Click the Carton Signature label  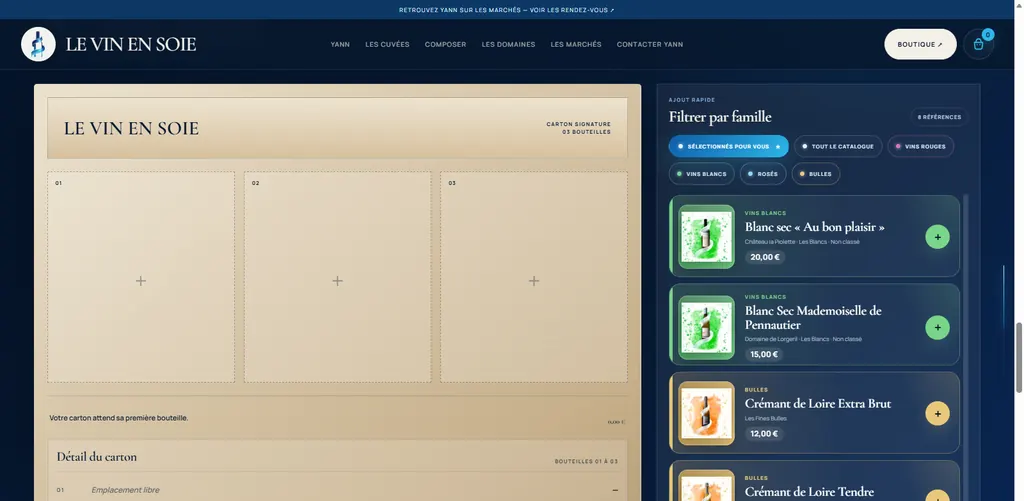pyautogui.click(x=579, y=124)
